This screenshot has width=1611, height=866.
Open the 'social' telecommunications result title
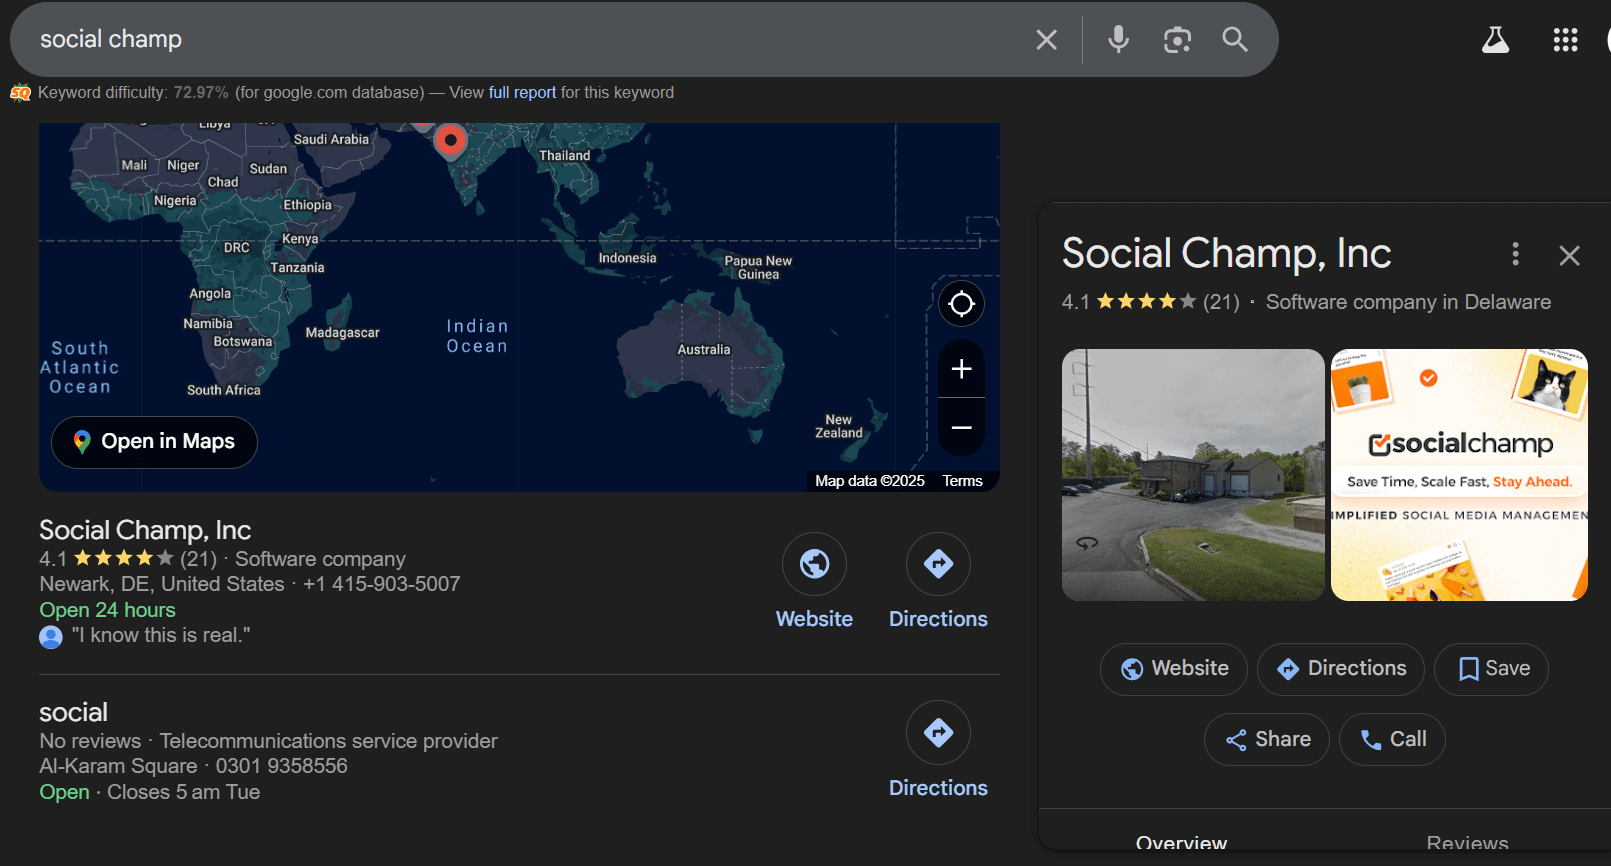73,713
